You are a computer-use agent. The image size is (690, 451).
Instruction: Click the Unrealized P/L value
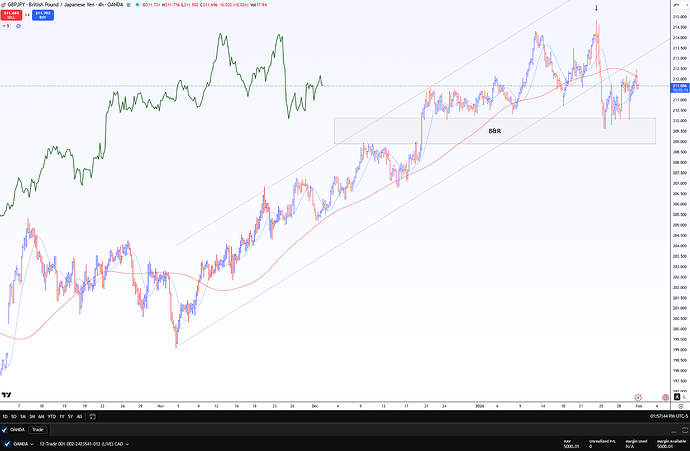591,447
